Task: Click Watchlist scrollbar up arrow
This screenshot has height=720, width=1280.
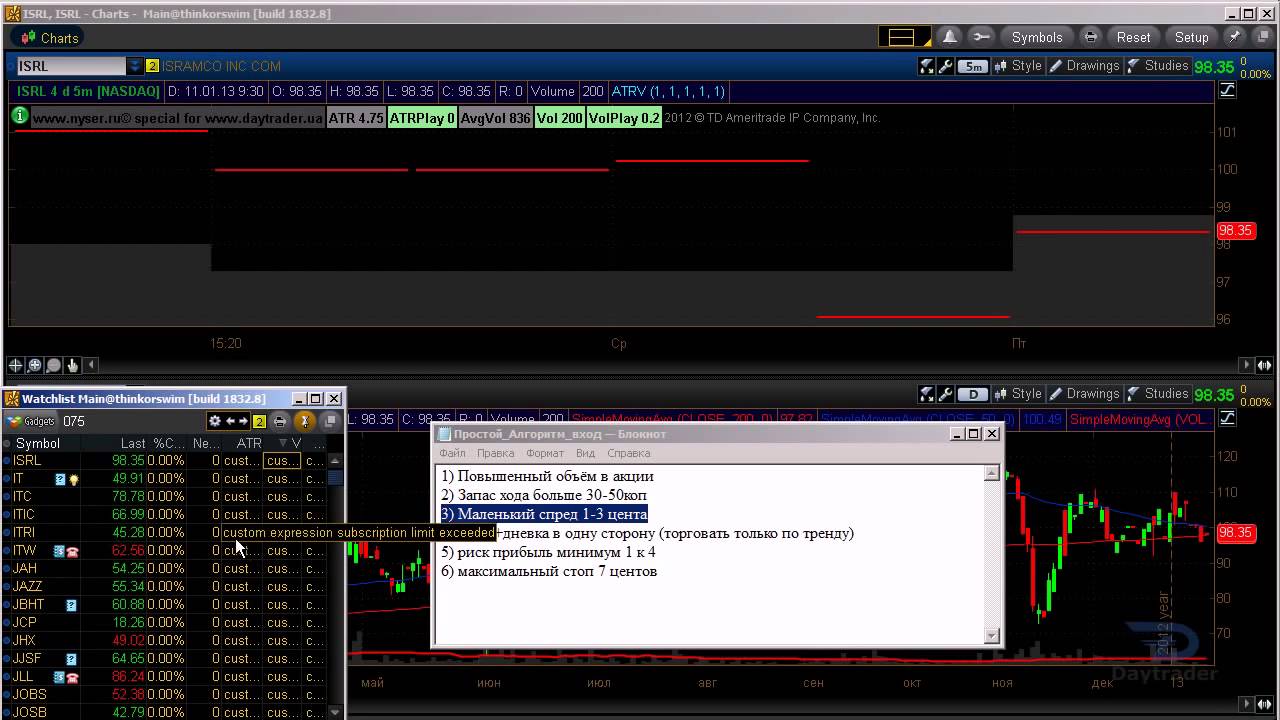Action: (x=335, y=461)
